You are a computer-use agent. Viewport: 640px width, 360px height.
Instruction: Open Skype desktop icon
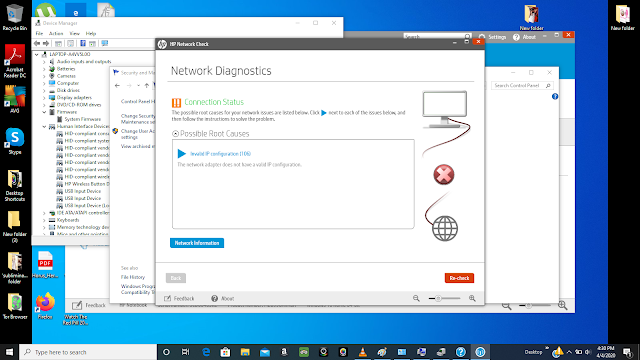(15, 141)
